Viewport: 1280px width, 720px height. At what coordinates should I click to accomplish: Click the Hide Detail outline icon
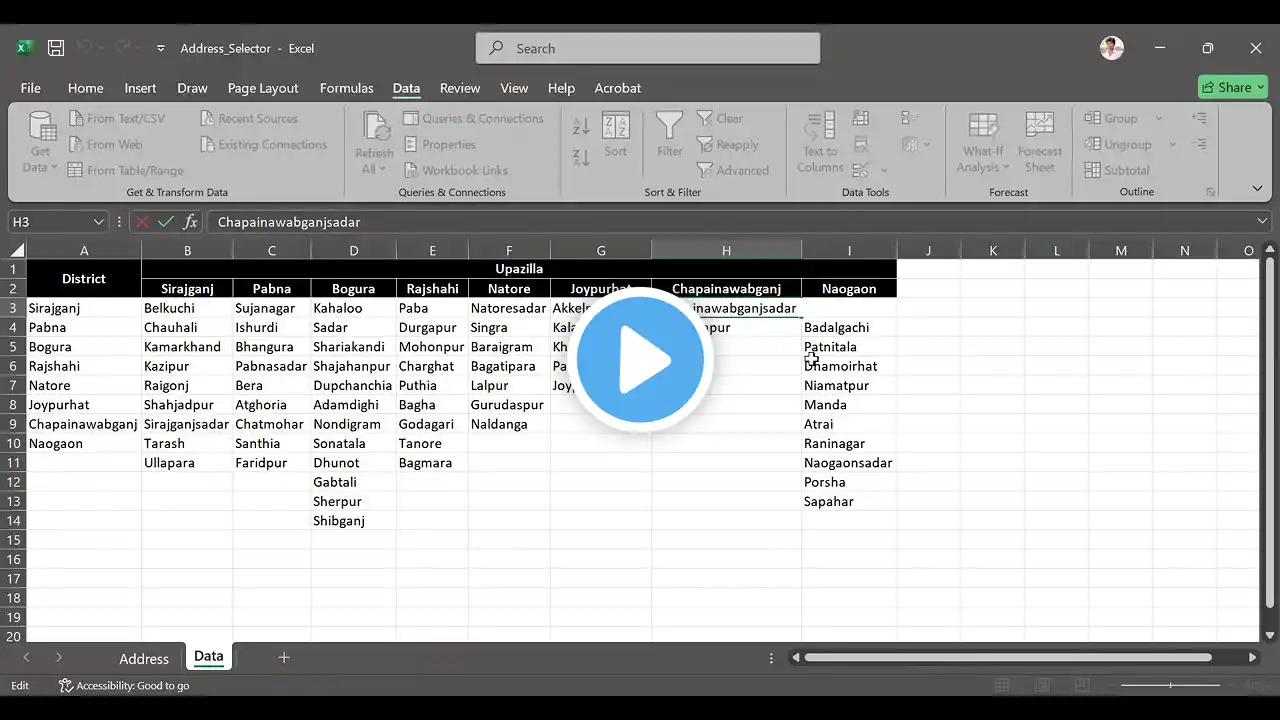click(x=1199, y=144)
